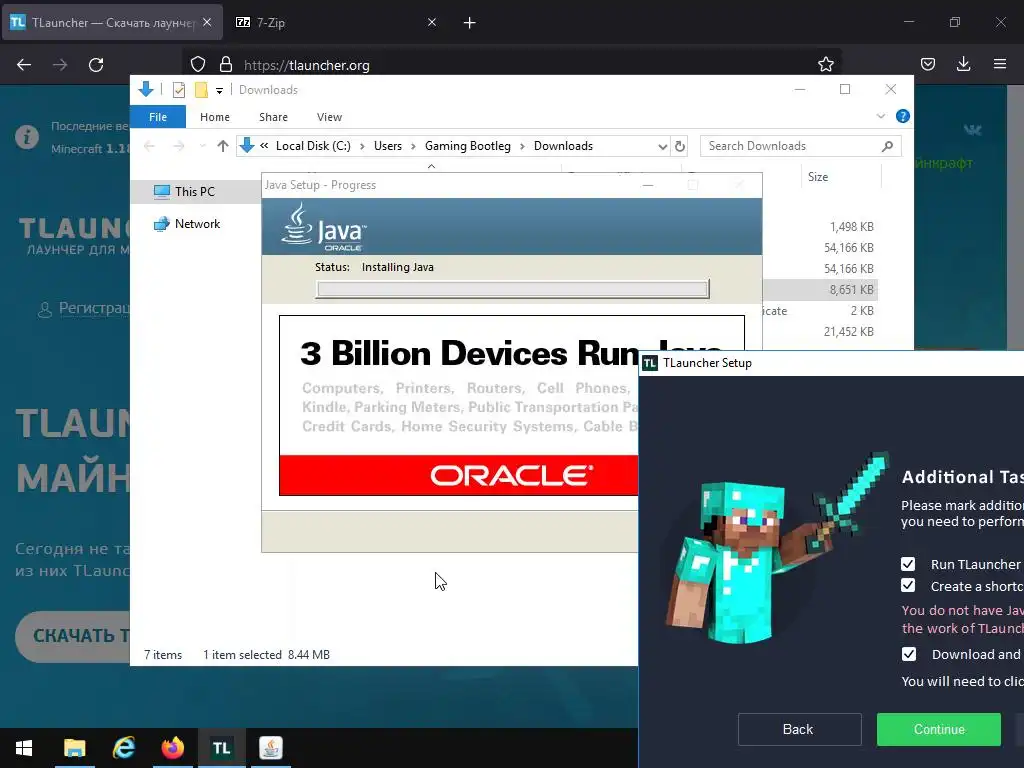Select the file sized 21,452 KB
Screen dimensions: 1024x768
848,331
